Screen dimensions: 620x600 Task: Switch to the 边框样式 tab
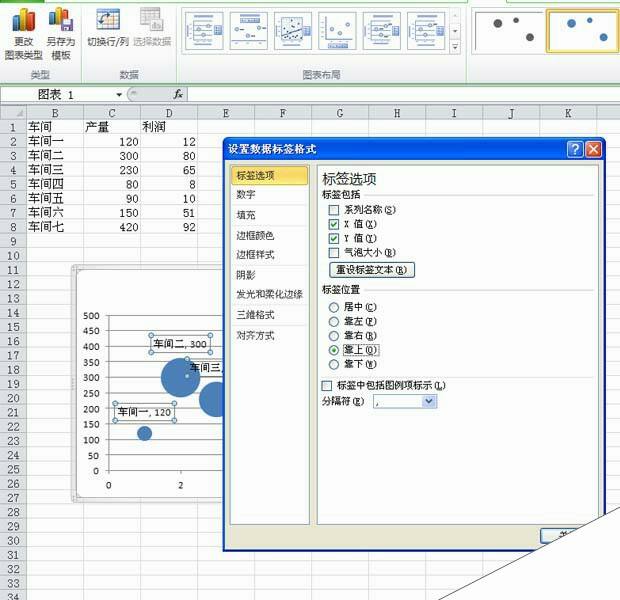269,255
